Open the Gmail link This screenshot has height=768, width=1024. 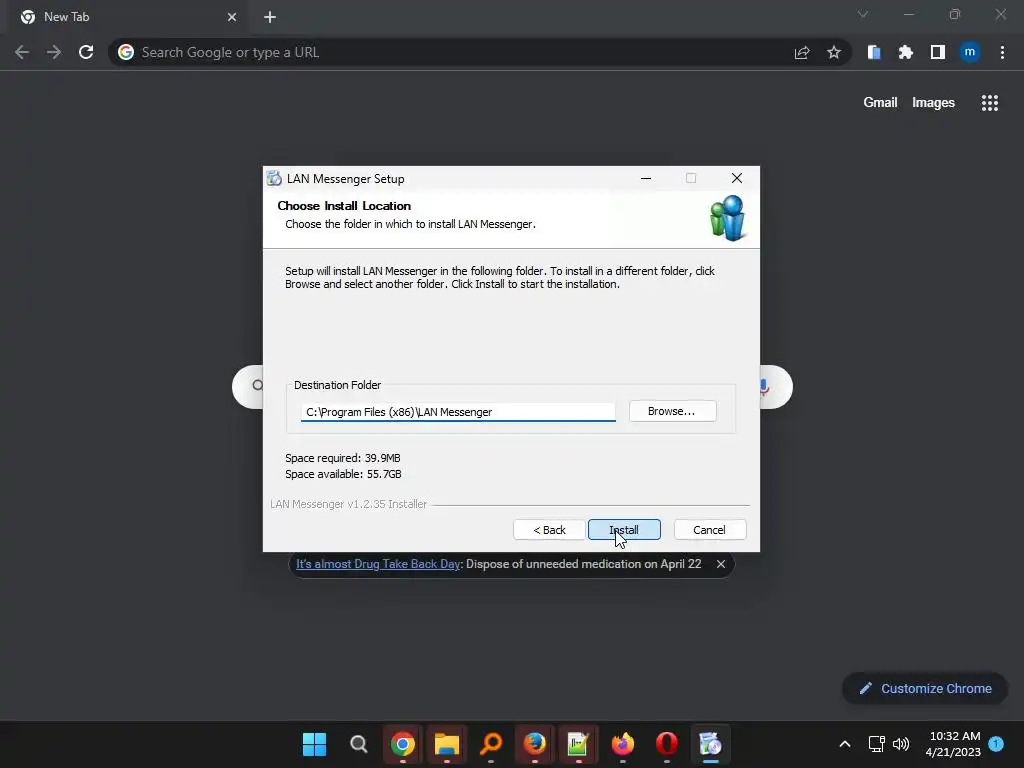tap(880, 103)
